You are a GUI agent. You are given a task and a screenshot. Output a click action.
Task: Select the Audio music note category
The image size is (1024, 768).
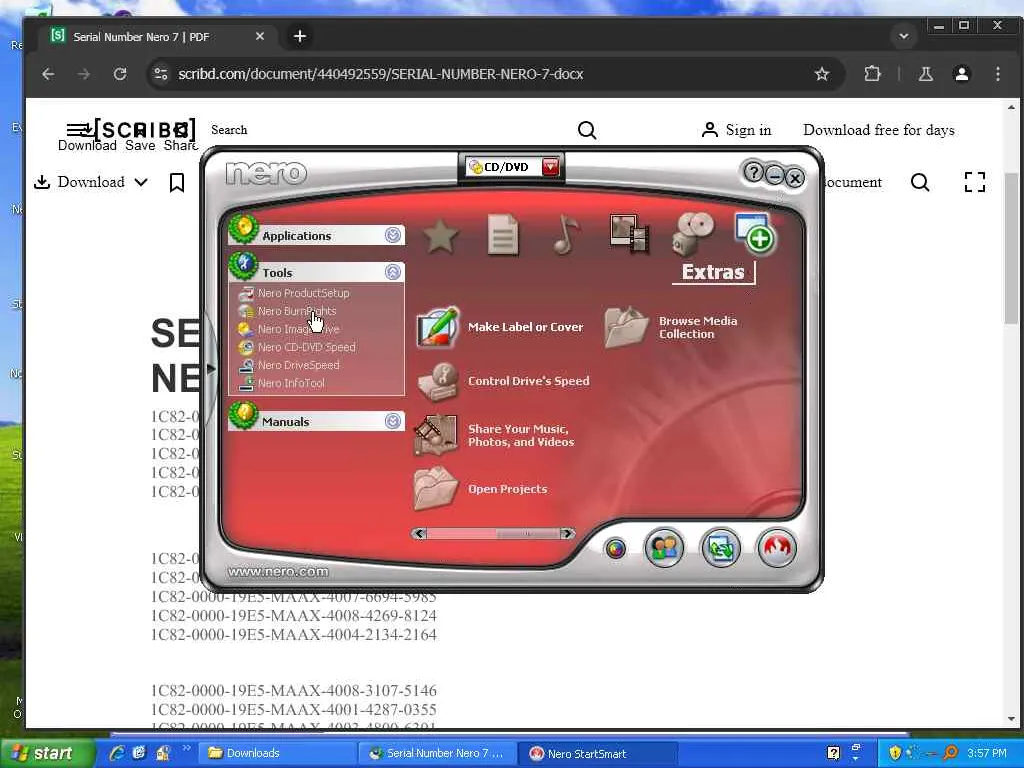(x=566, y=234)
